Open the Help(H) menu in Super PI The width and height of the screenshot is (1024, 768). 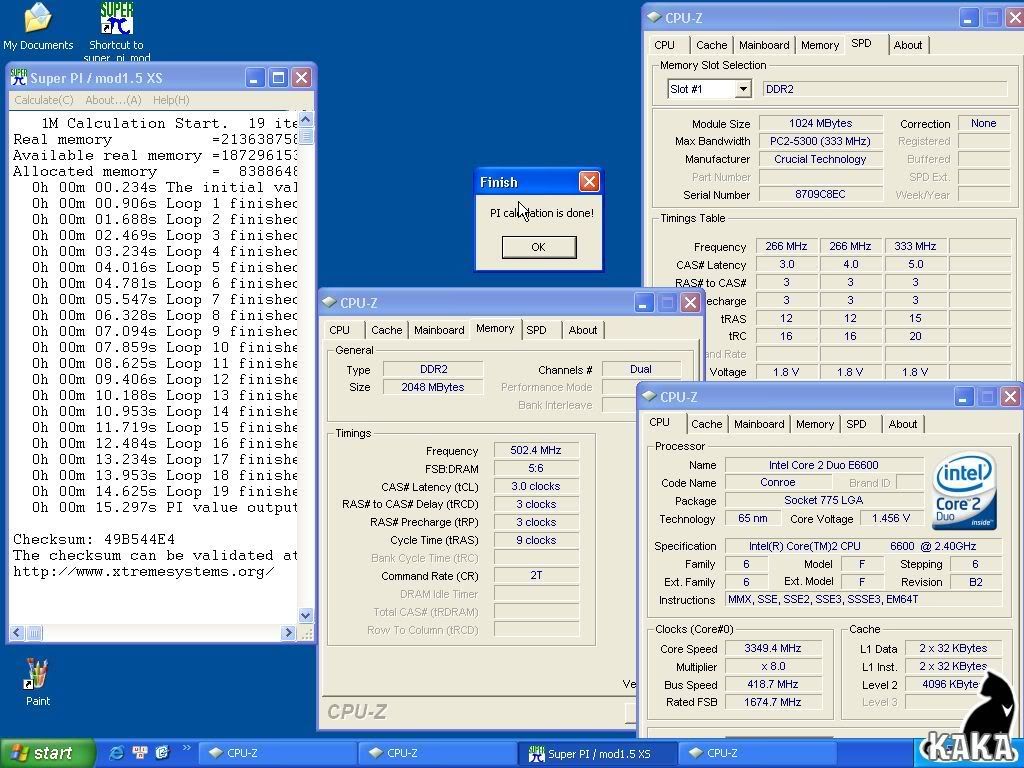tap(171, 100)
